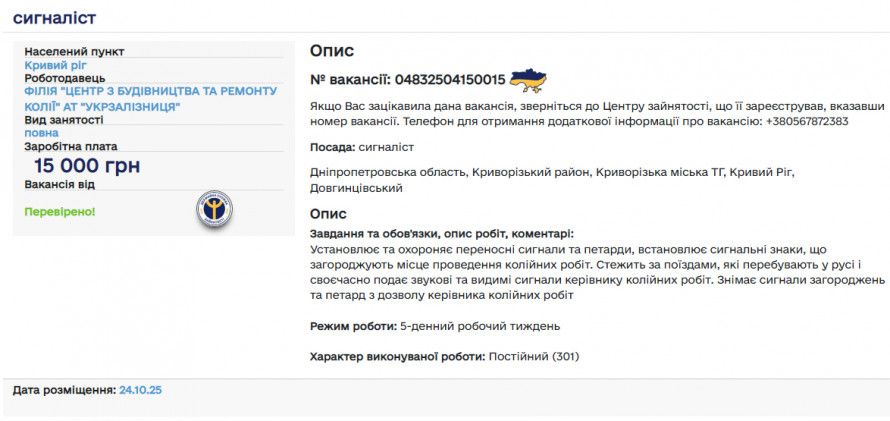
Task: Click the Ukraine map icon beside vacancy number
Action: pos(528,80)
